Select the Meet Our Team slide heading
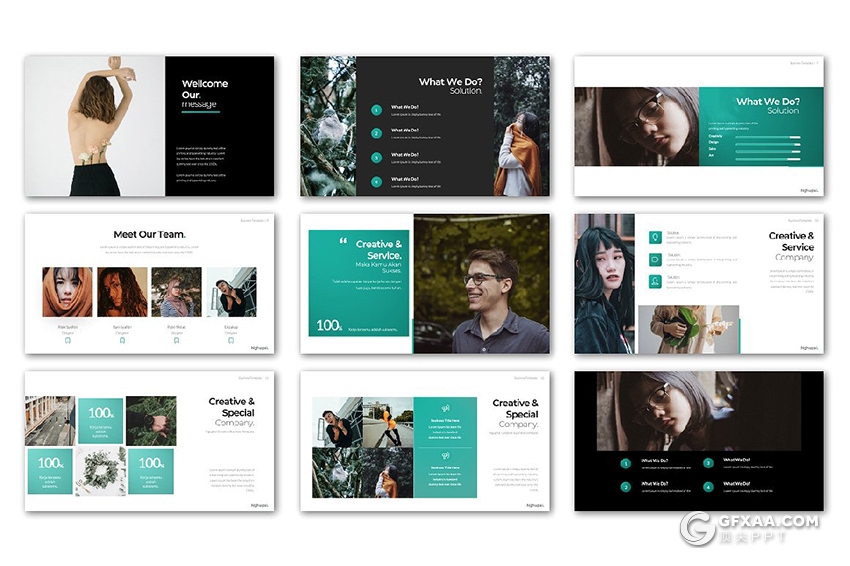 149,235
